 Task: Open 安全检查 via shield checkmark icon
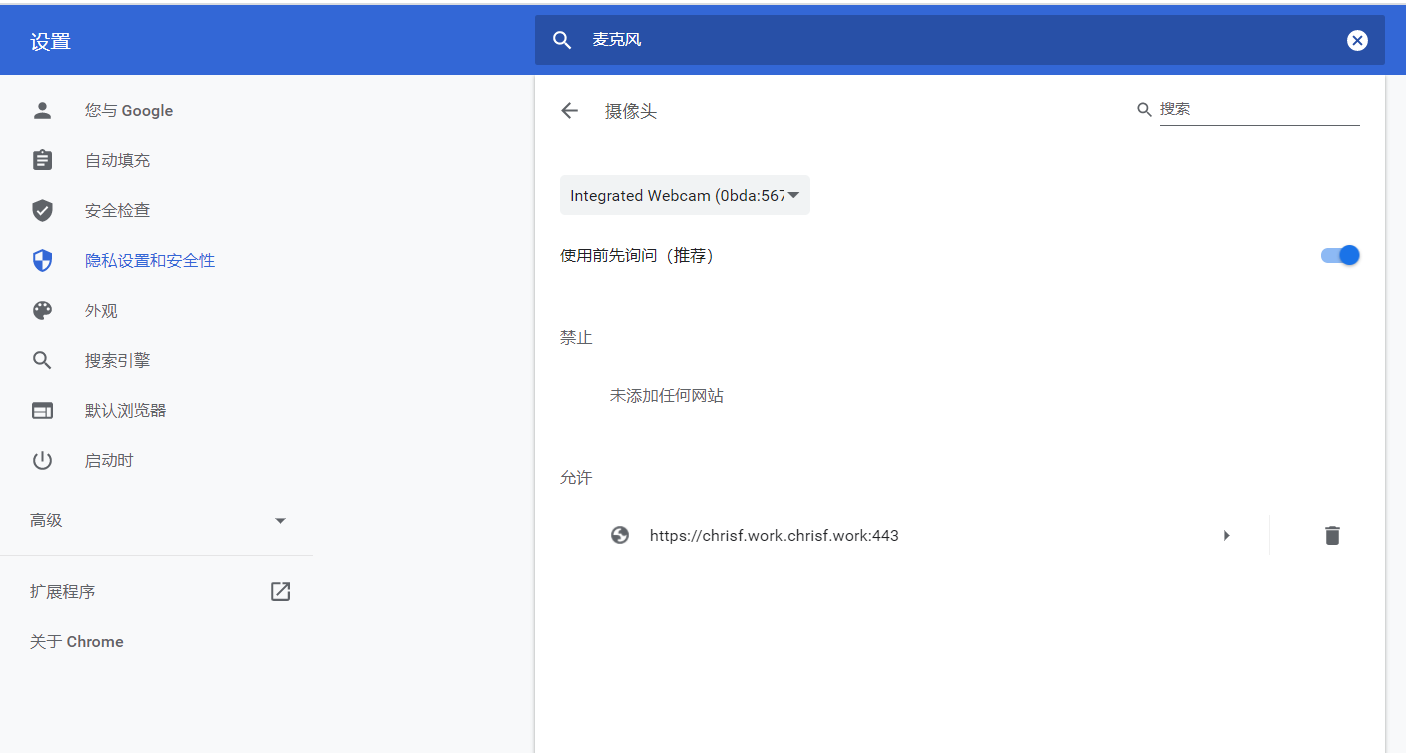[x=42, y=210]
